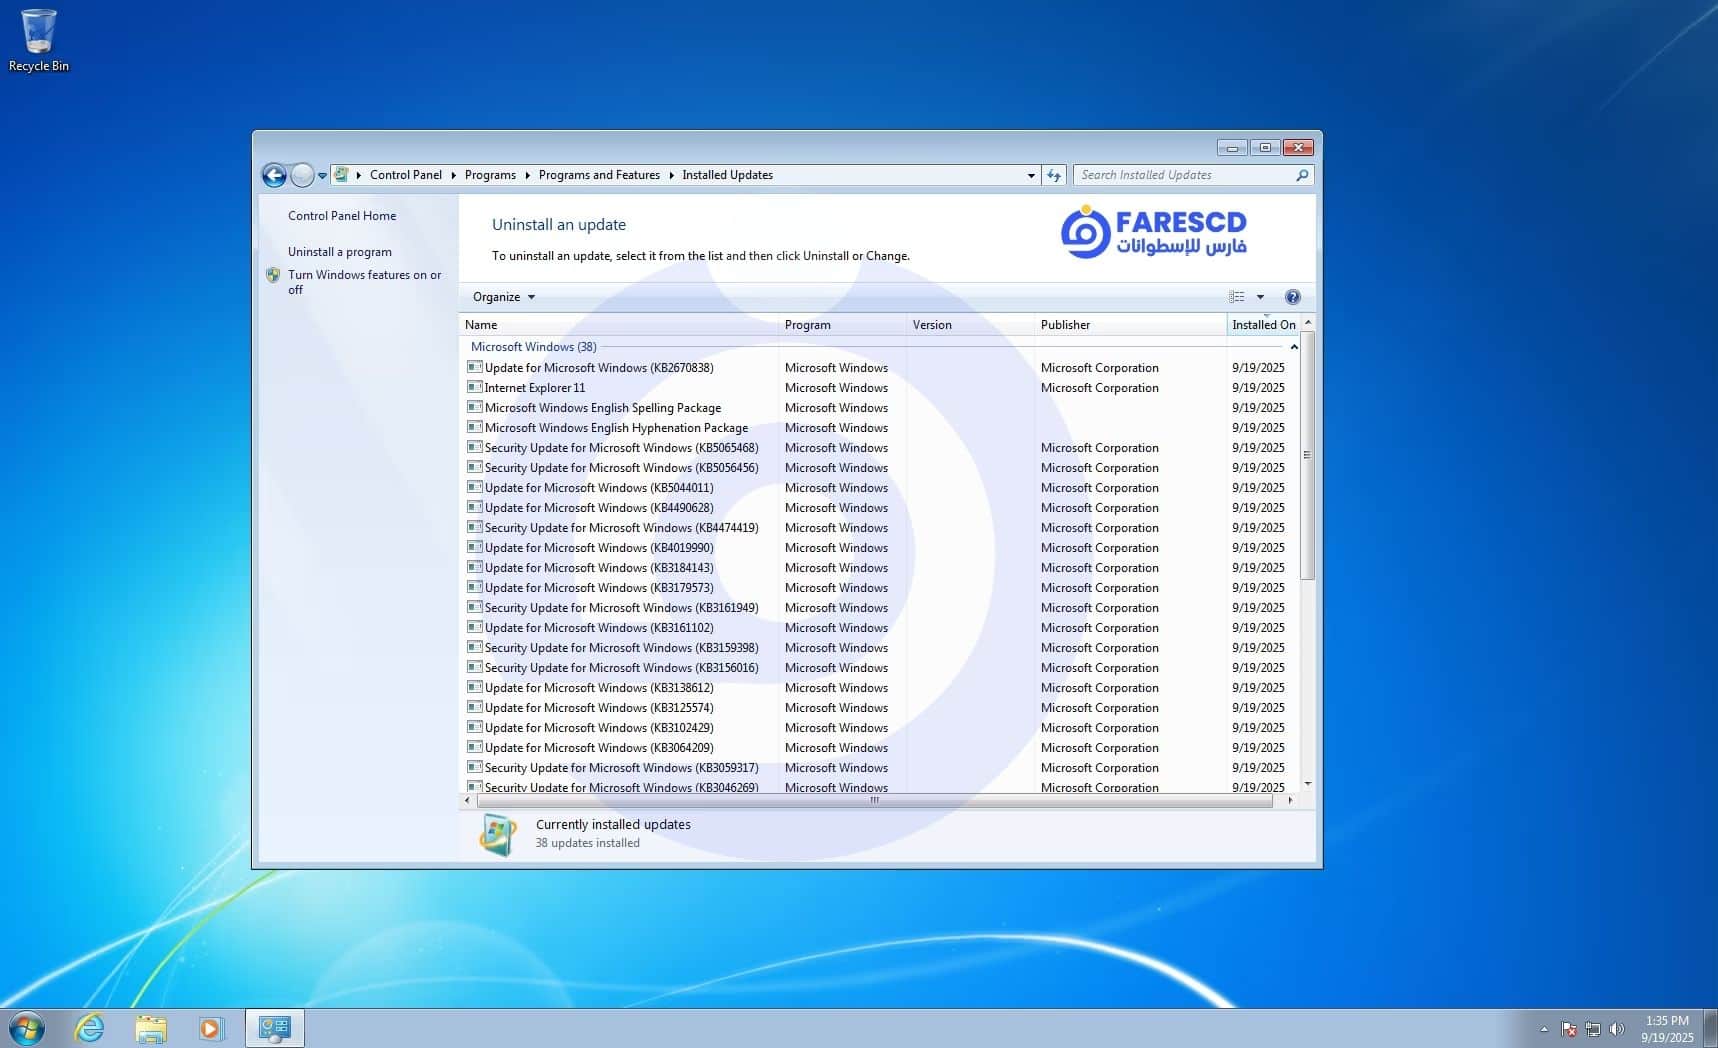Click the horizontal scrollbar right arrow
Image resolution: width=1718 pixels, height=1048 pixels.
click(x=1290, y=800)
